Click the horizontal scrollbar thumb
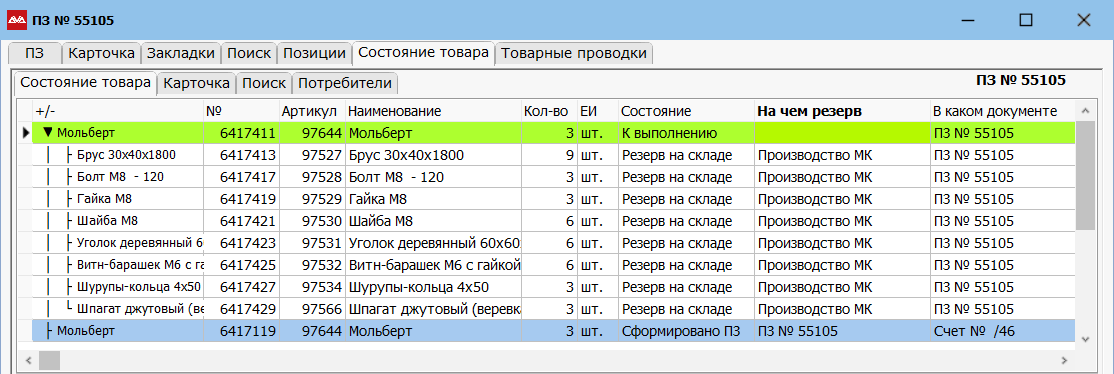Screen dimensions: 1114x374 [x=49, y=360]
